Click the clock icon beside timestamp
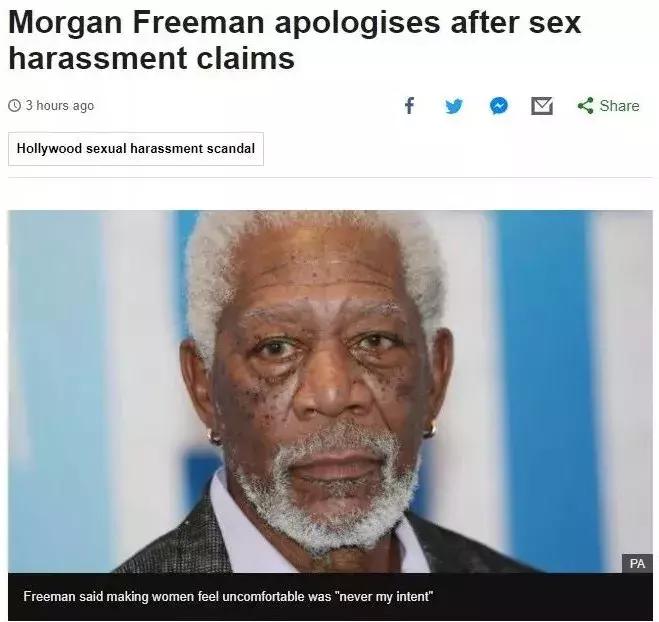Screen dimensions: 659x622 [x=15, y=105]
